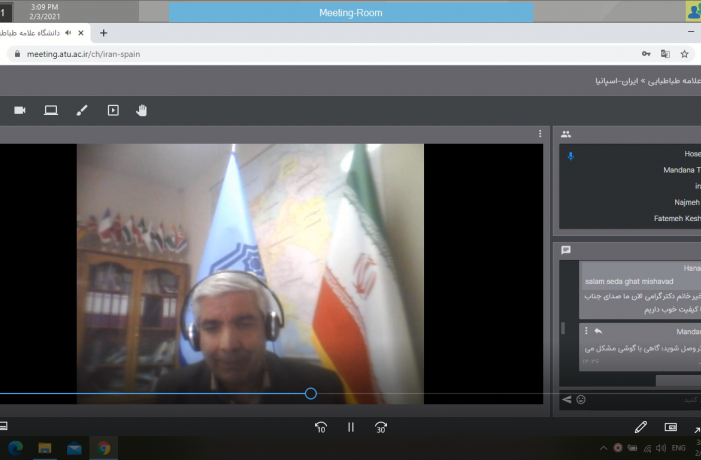Image resolution: width=701 pixels, height=460 pixels.
Task: Mute the tab audio speaker icon
Action: click(x=68, y=33)
